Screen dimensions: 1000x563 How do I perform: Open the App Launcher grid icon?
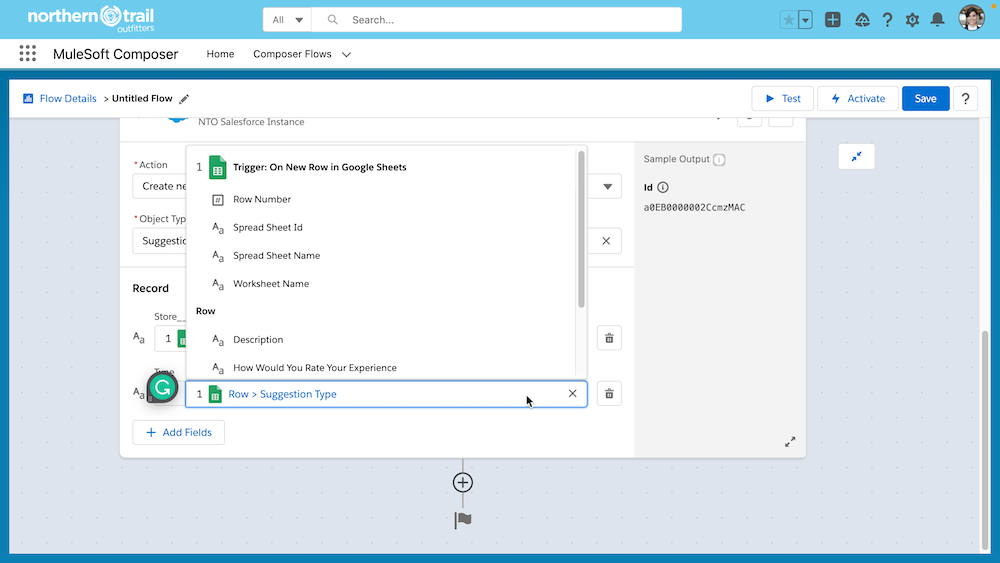click(27, 54)
